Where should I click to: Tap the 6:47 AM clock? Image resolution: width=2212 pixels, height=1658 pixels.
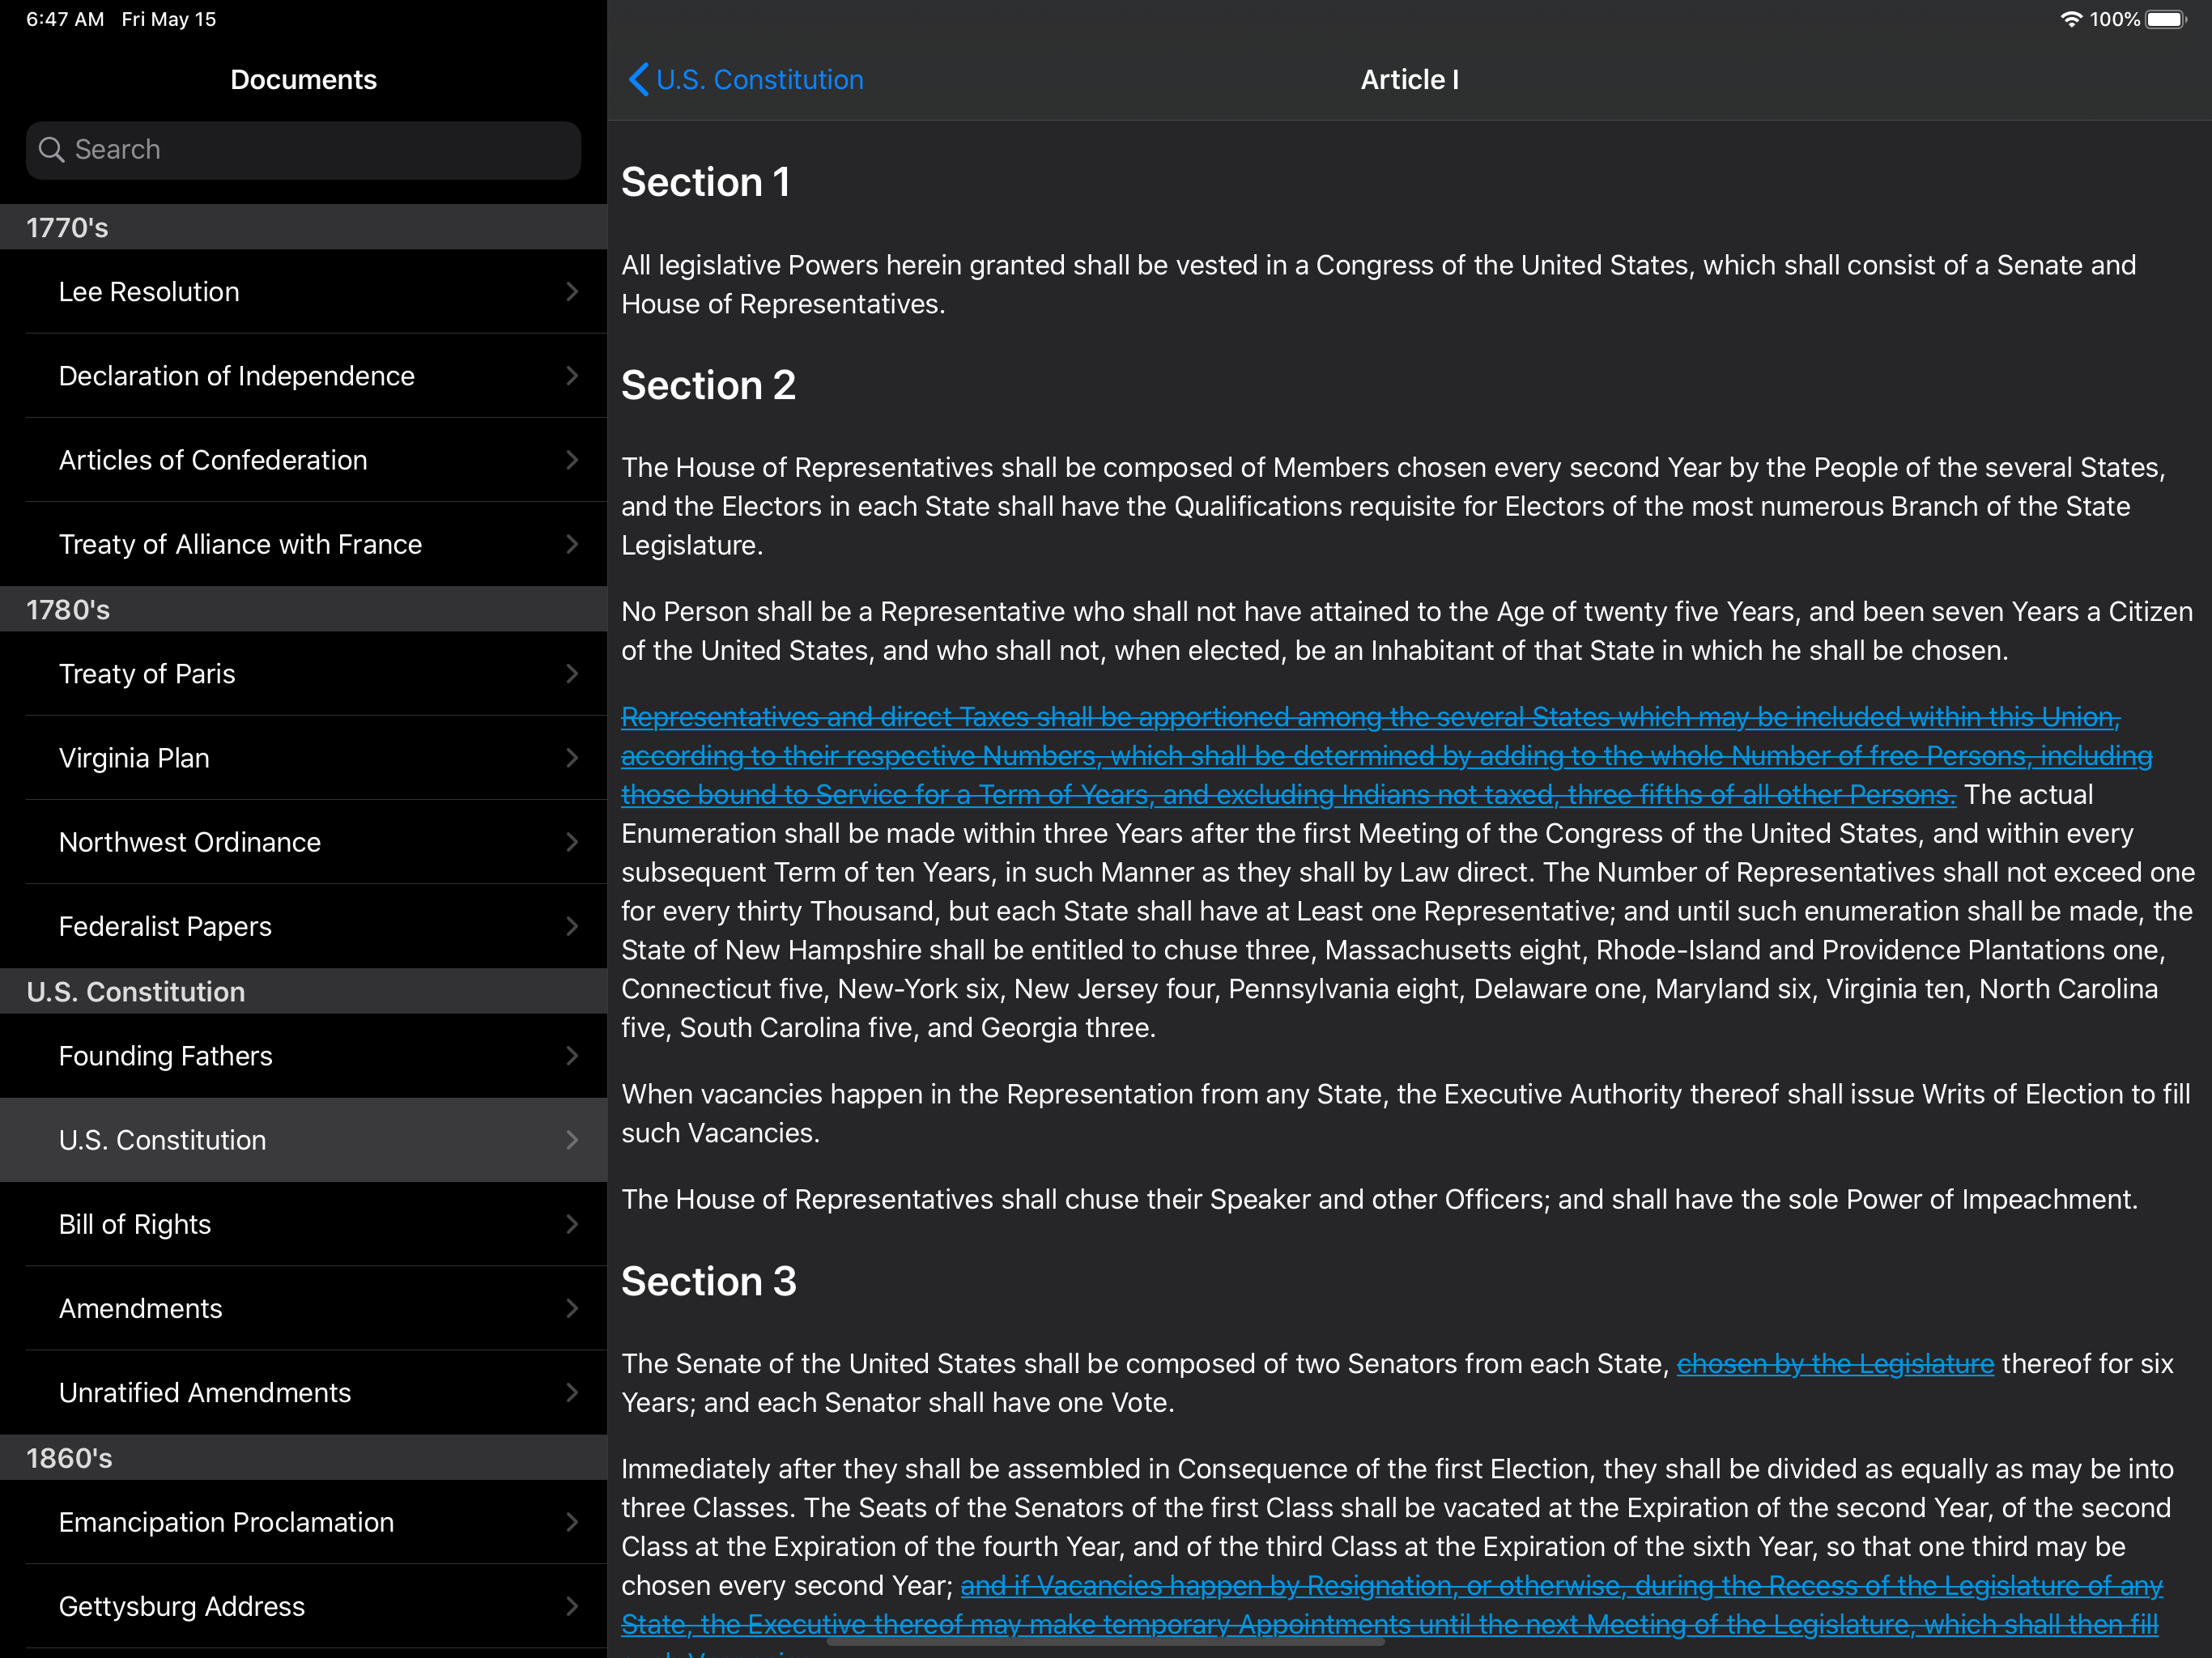[x=65, y=19]
